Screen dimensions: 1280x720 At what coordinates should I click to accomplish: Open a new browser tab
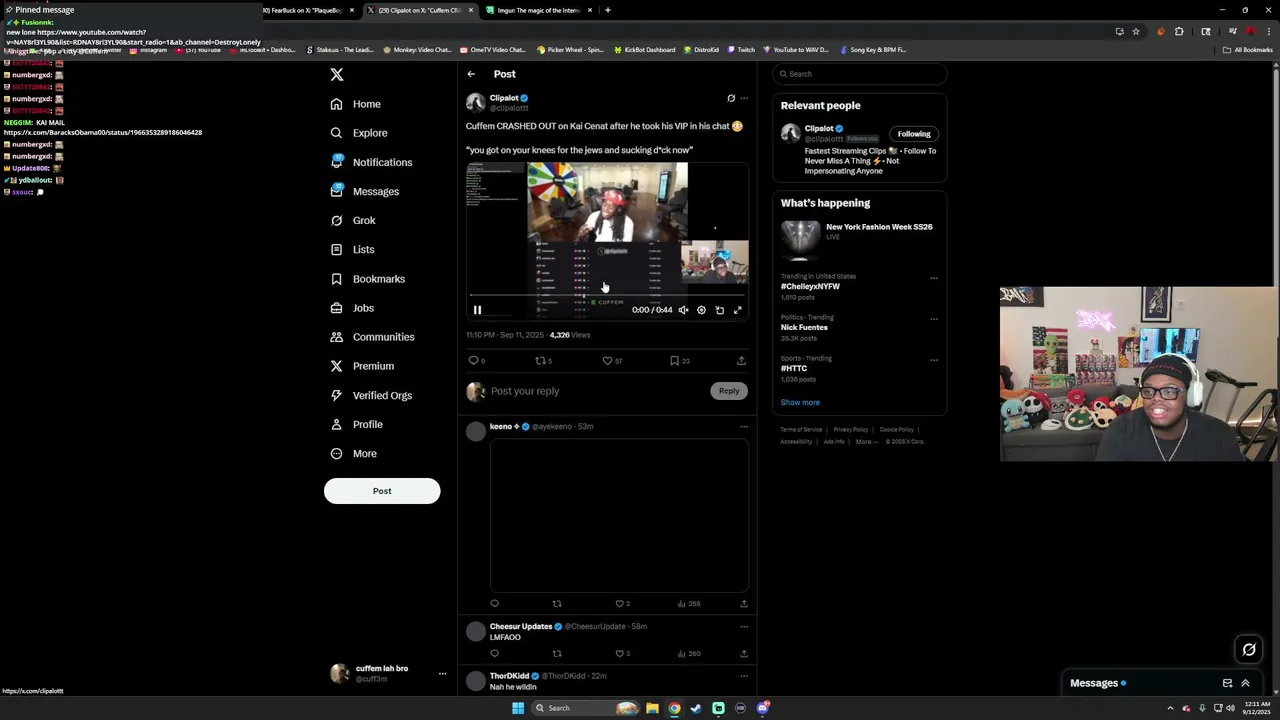[607, 10]
